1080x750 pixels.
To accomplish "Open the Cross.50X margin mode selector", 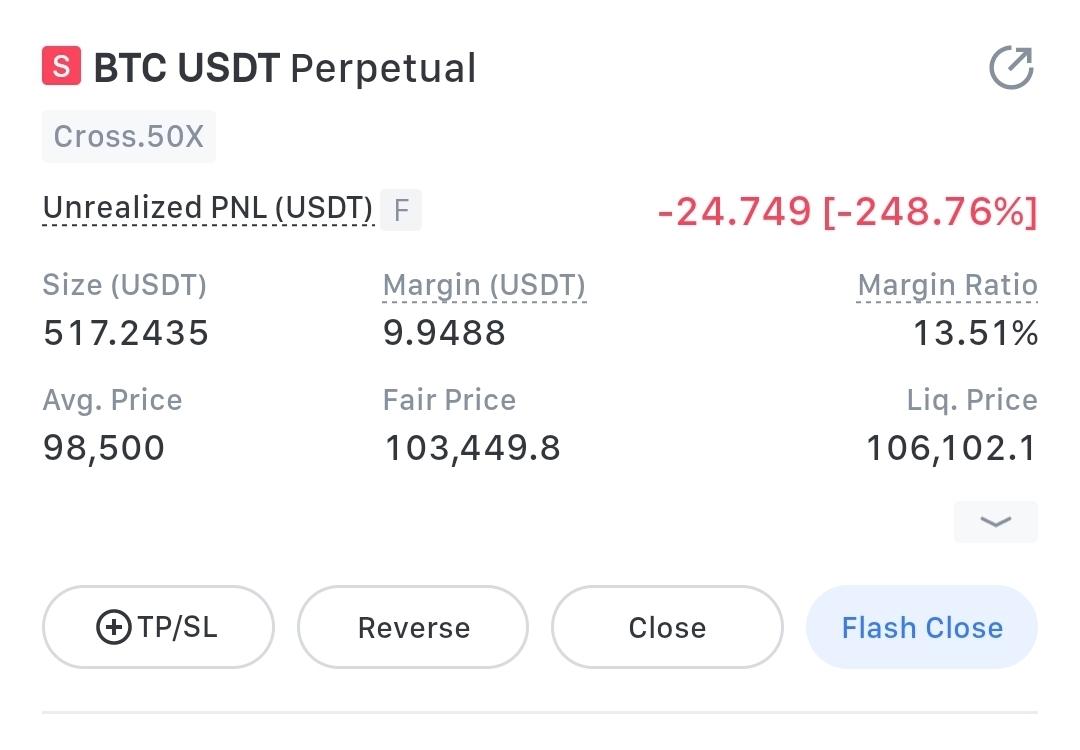I will (129, 136).
